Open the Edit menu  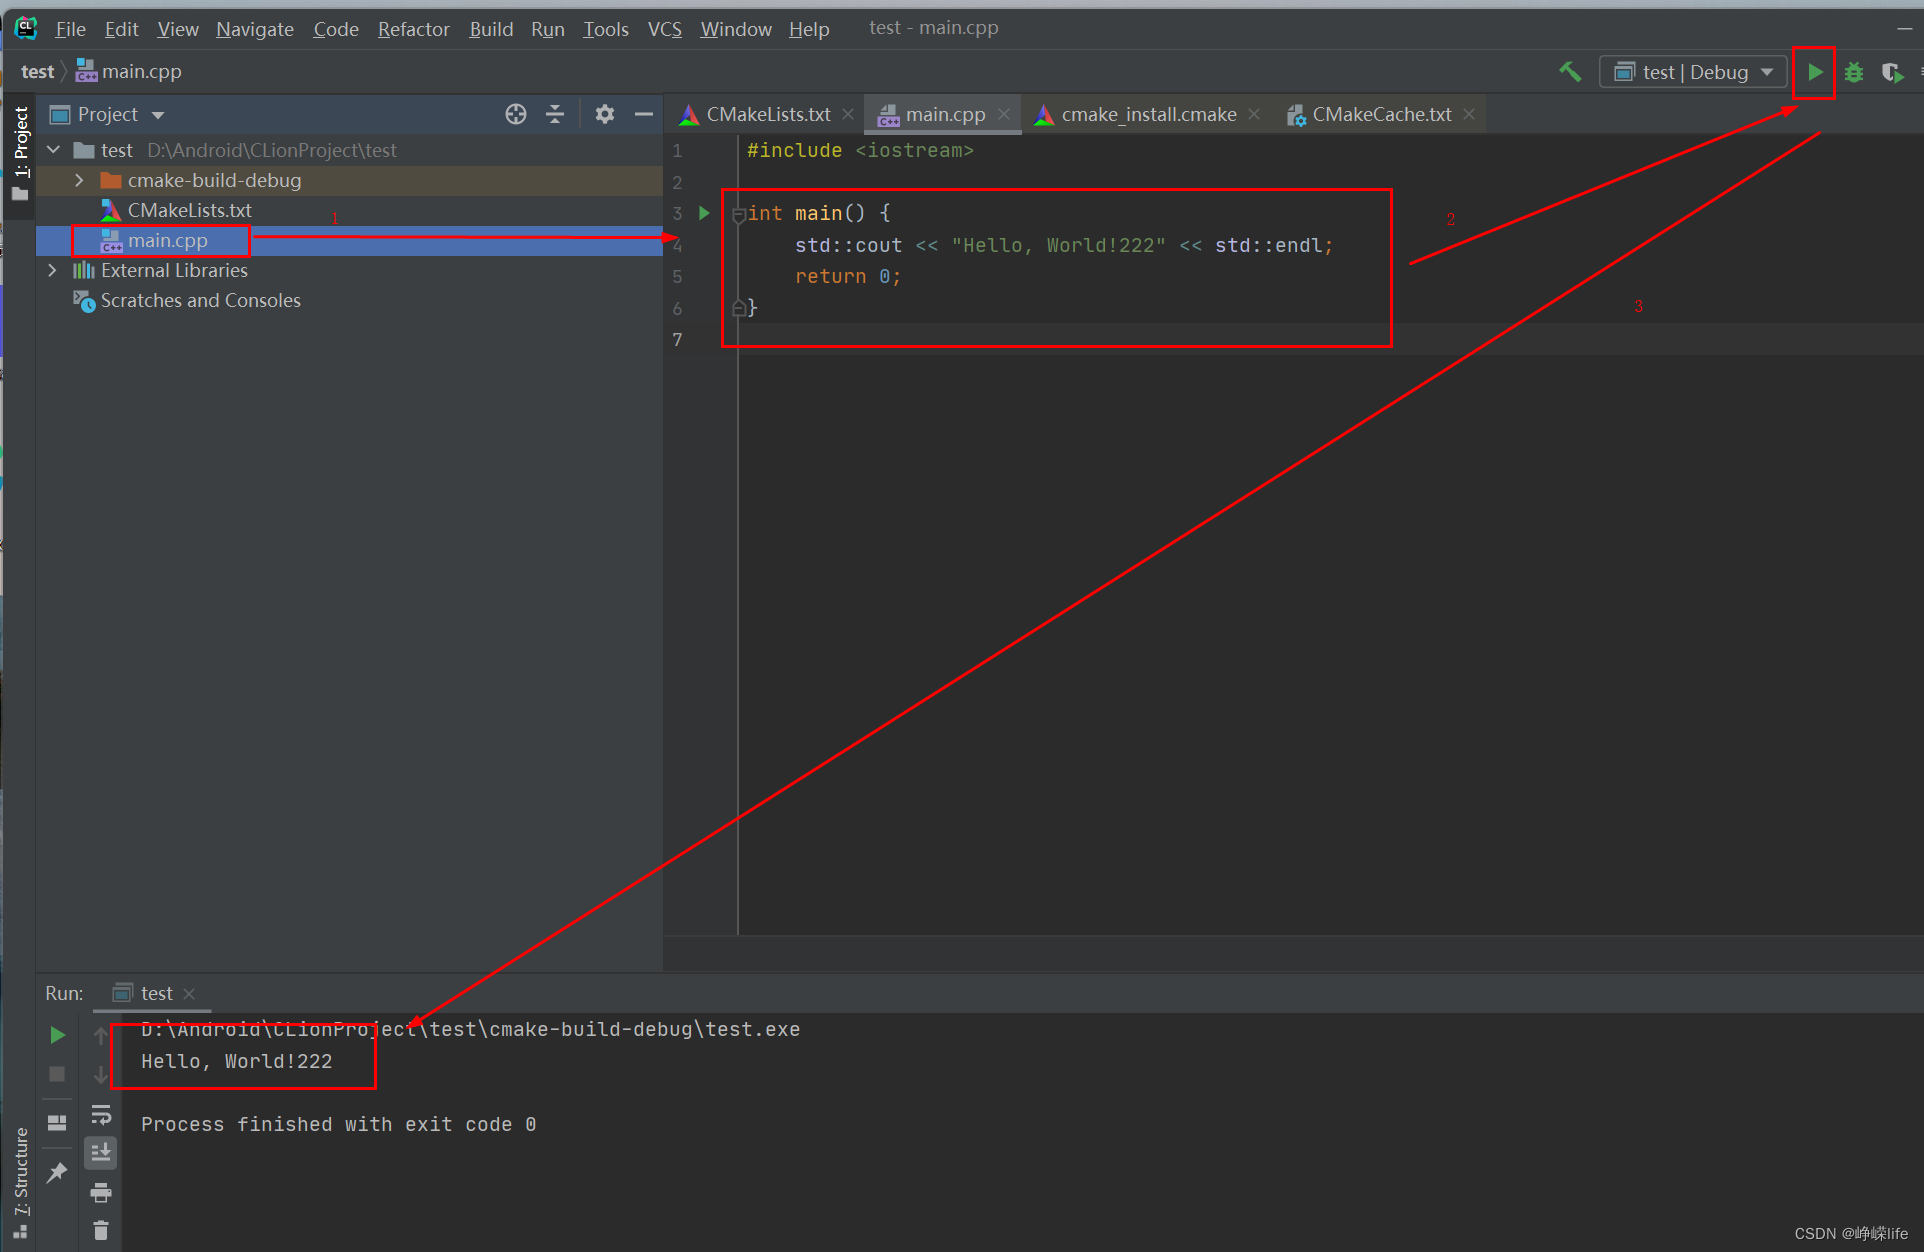pyautogui.click(x=121, y=29)
